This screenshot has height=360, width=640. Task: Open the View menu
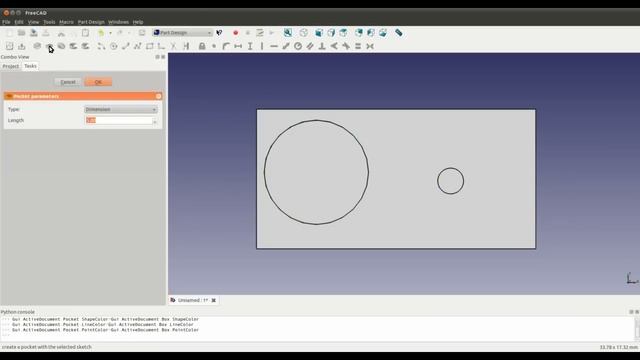33,22
